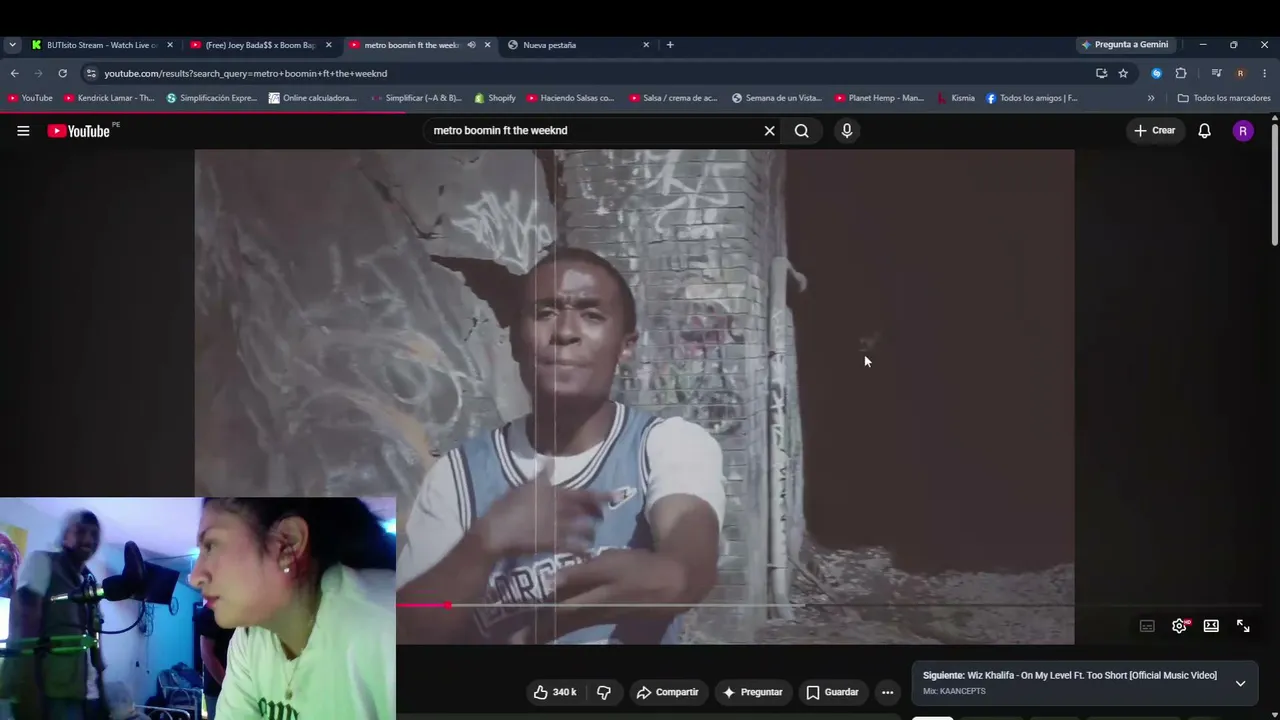
Task: Open a new browser tab
Action: click(670, 45)
